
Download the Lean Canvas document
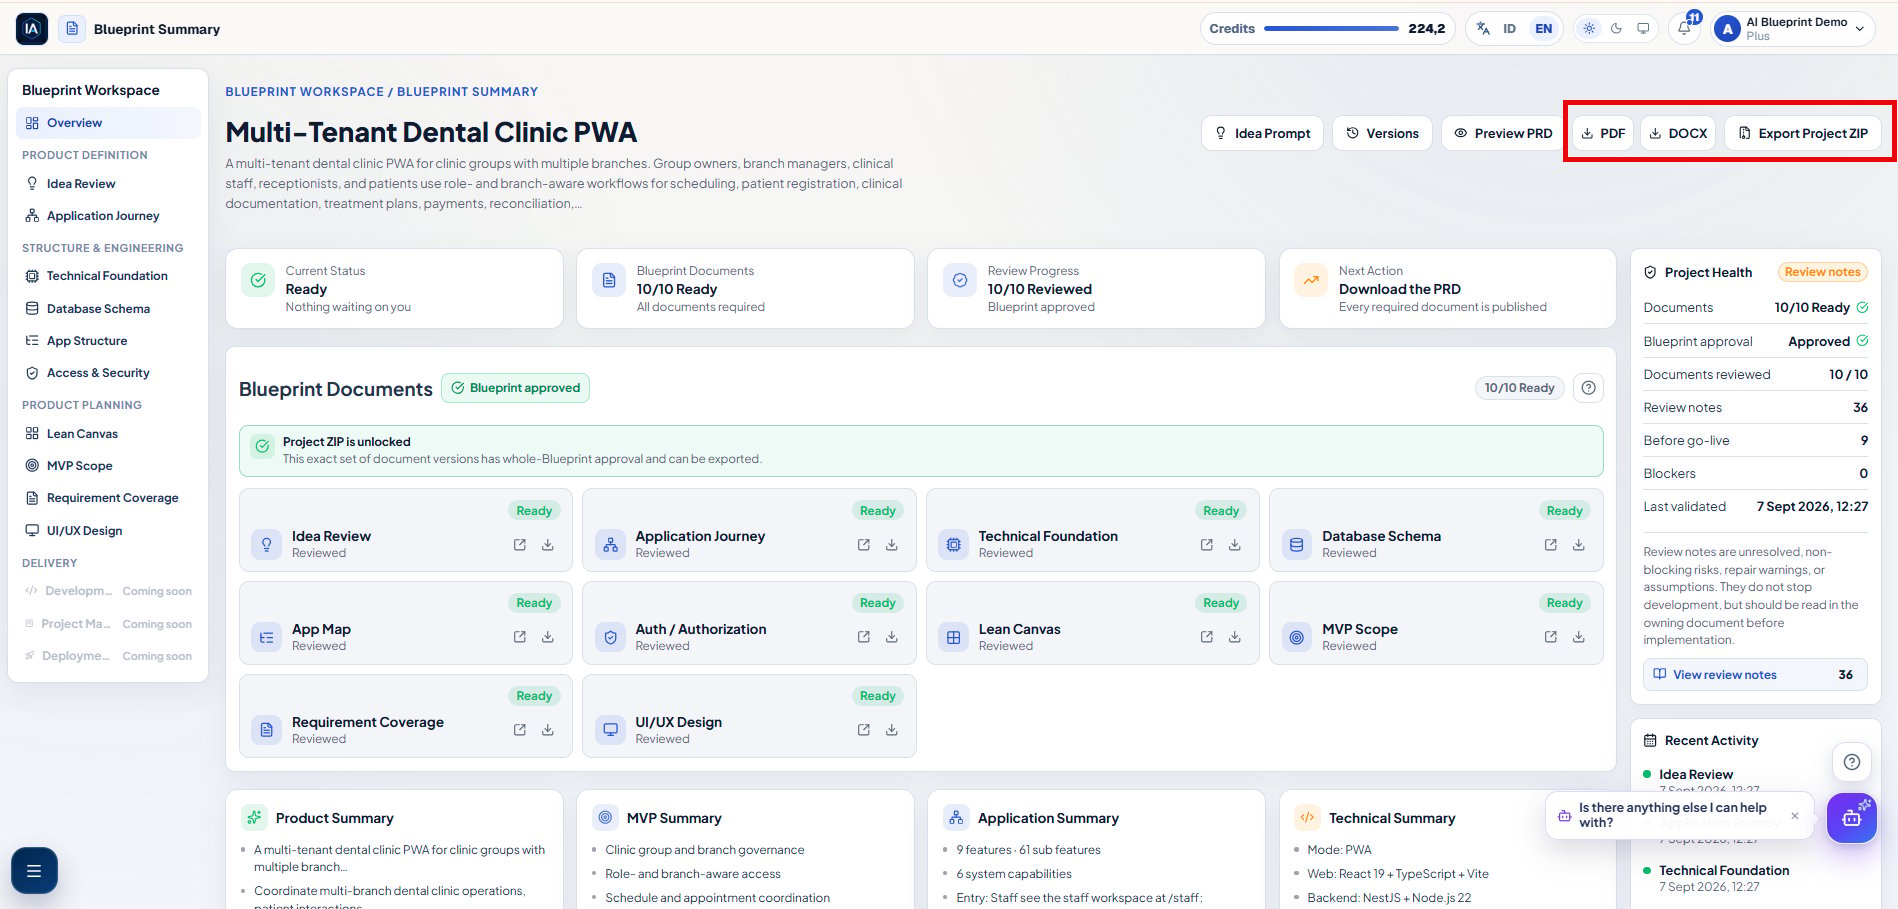(1235, 637)
